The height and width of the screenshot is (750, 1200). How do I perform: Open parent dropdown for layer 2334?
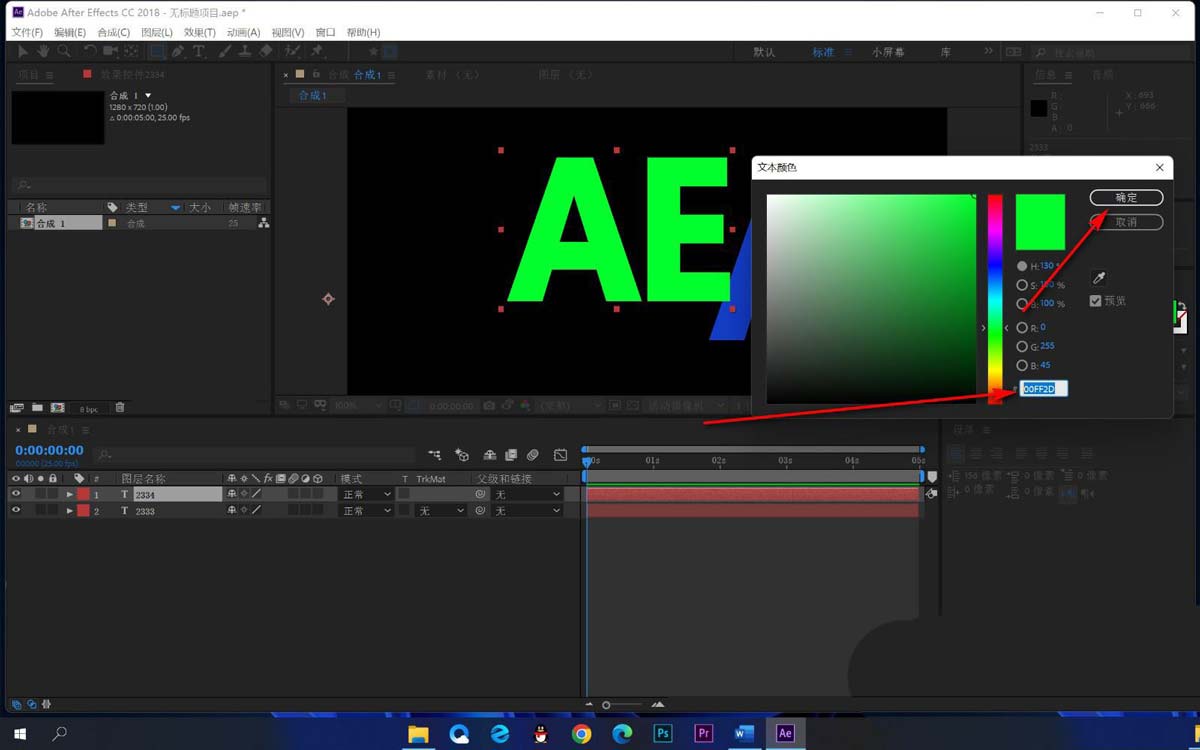pyautogui.click(x=527, y=494)
